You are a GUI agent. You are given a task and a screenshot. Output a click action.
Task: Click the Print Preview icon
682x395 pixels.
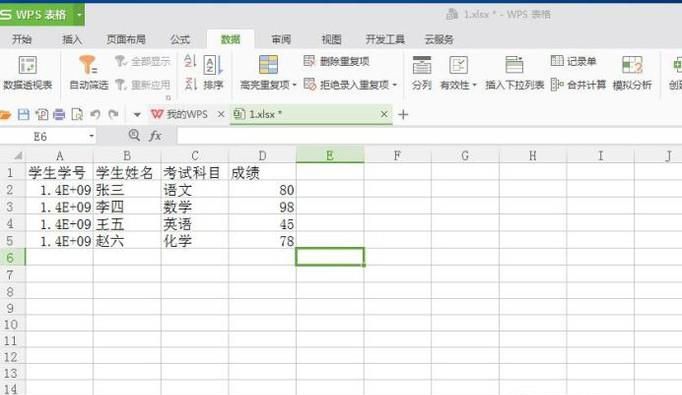coord(77,114)
